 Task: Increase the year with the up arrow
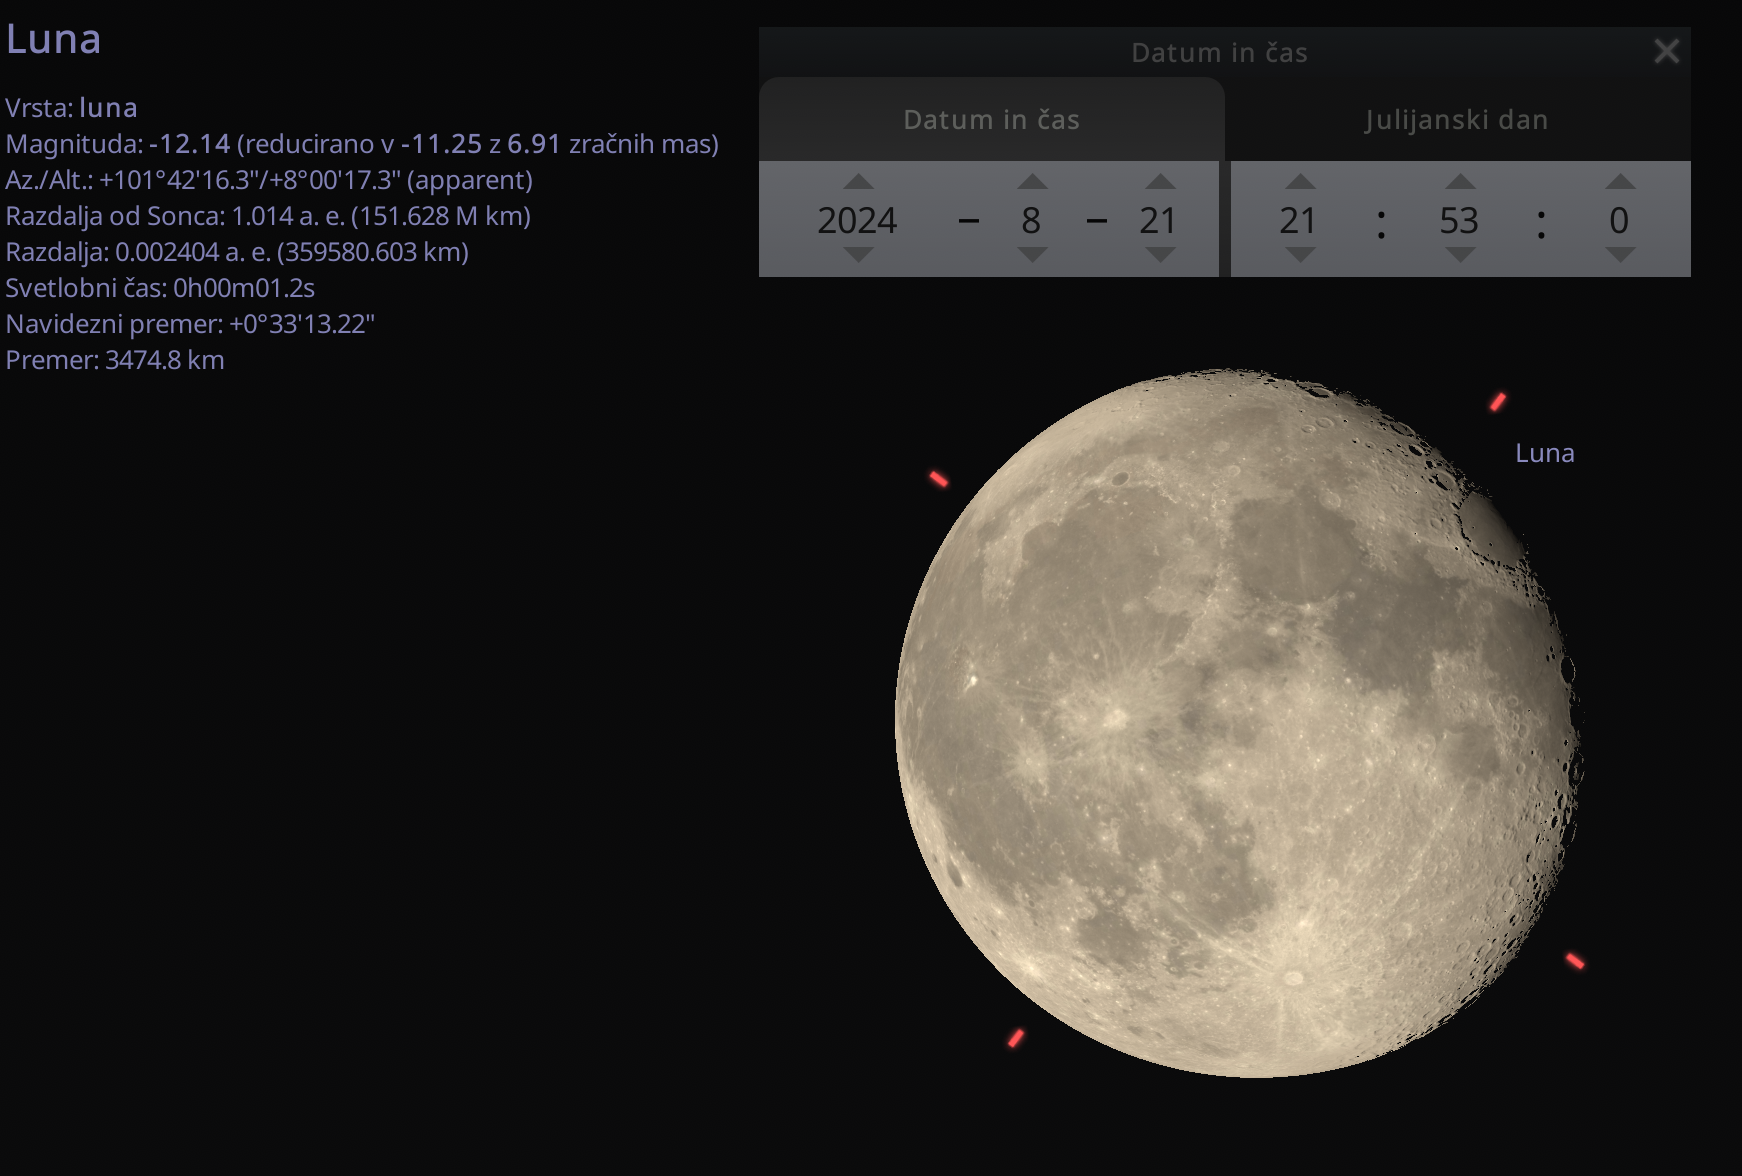tap(858, 182)
